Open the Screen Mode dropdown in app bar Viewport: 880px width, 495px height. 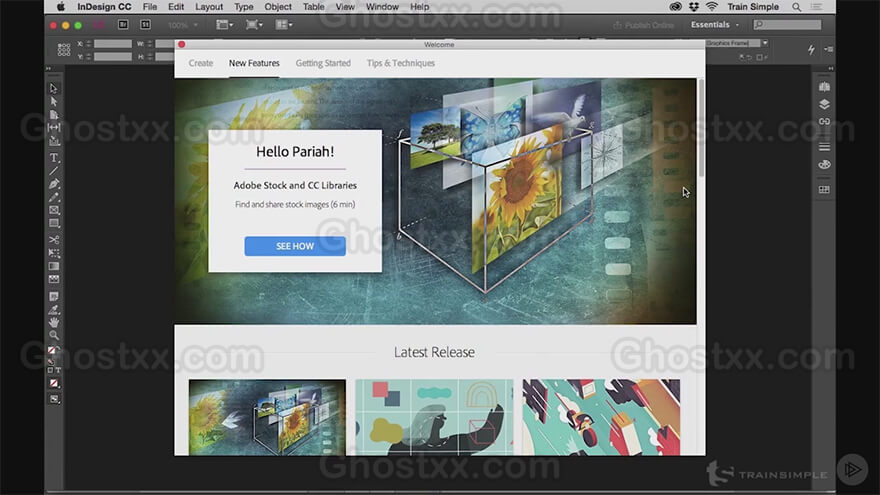tap(254, 25)
